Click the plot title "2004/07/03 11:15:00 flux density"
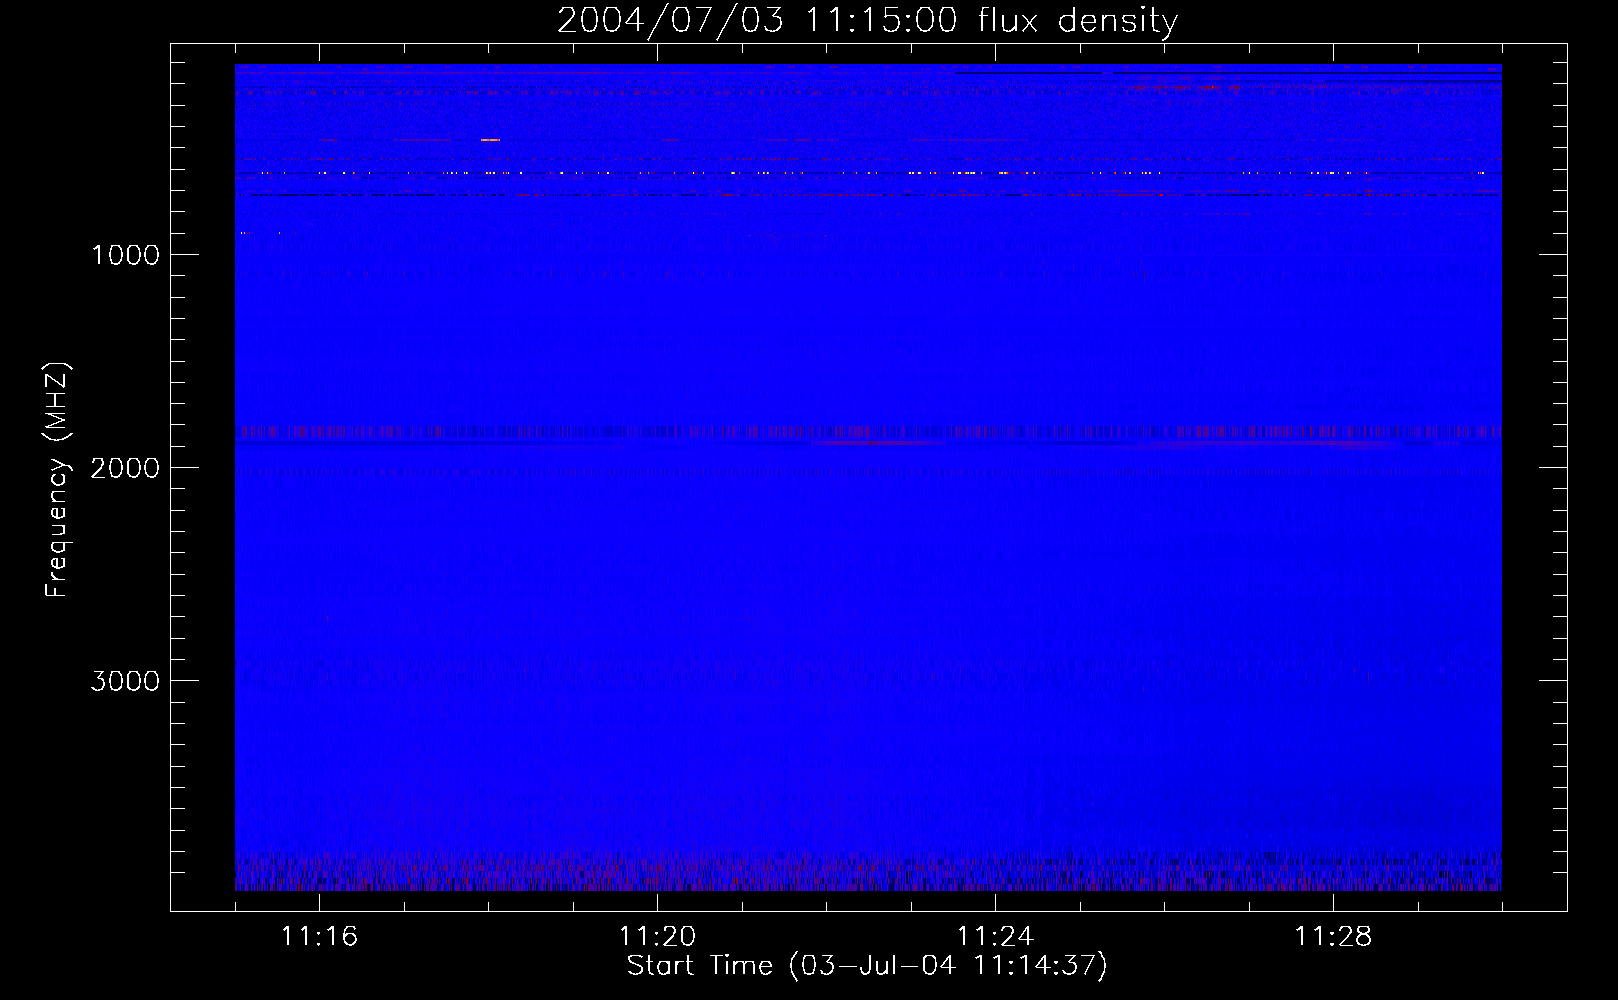This screenshot has width=1618, height=1000. (867, 21)
